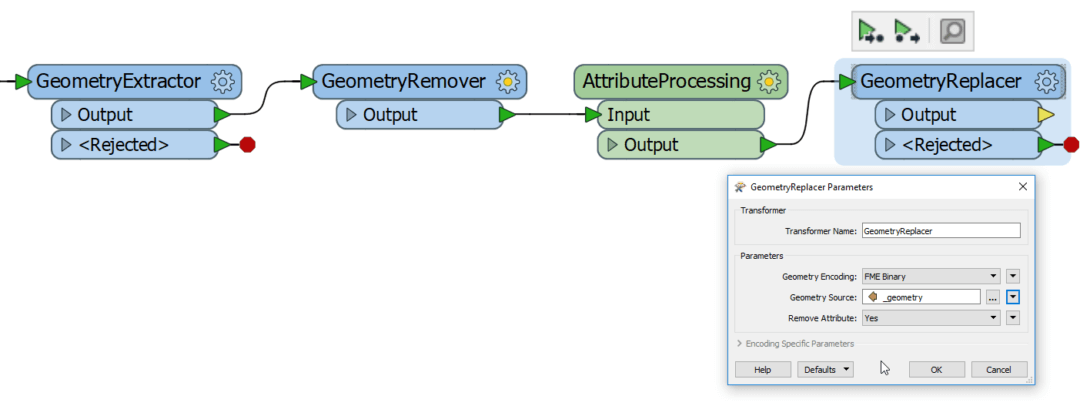This screenshot has width=1080, height=406.
Task: Click Run From This transformer icon
Action: coord(906,31)
